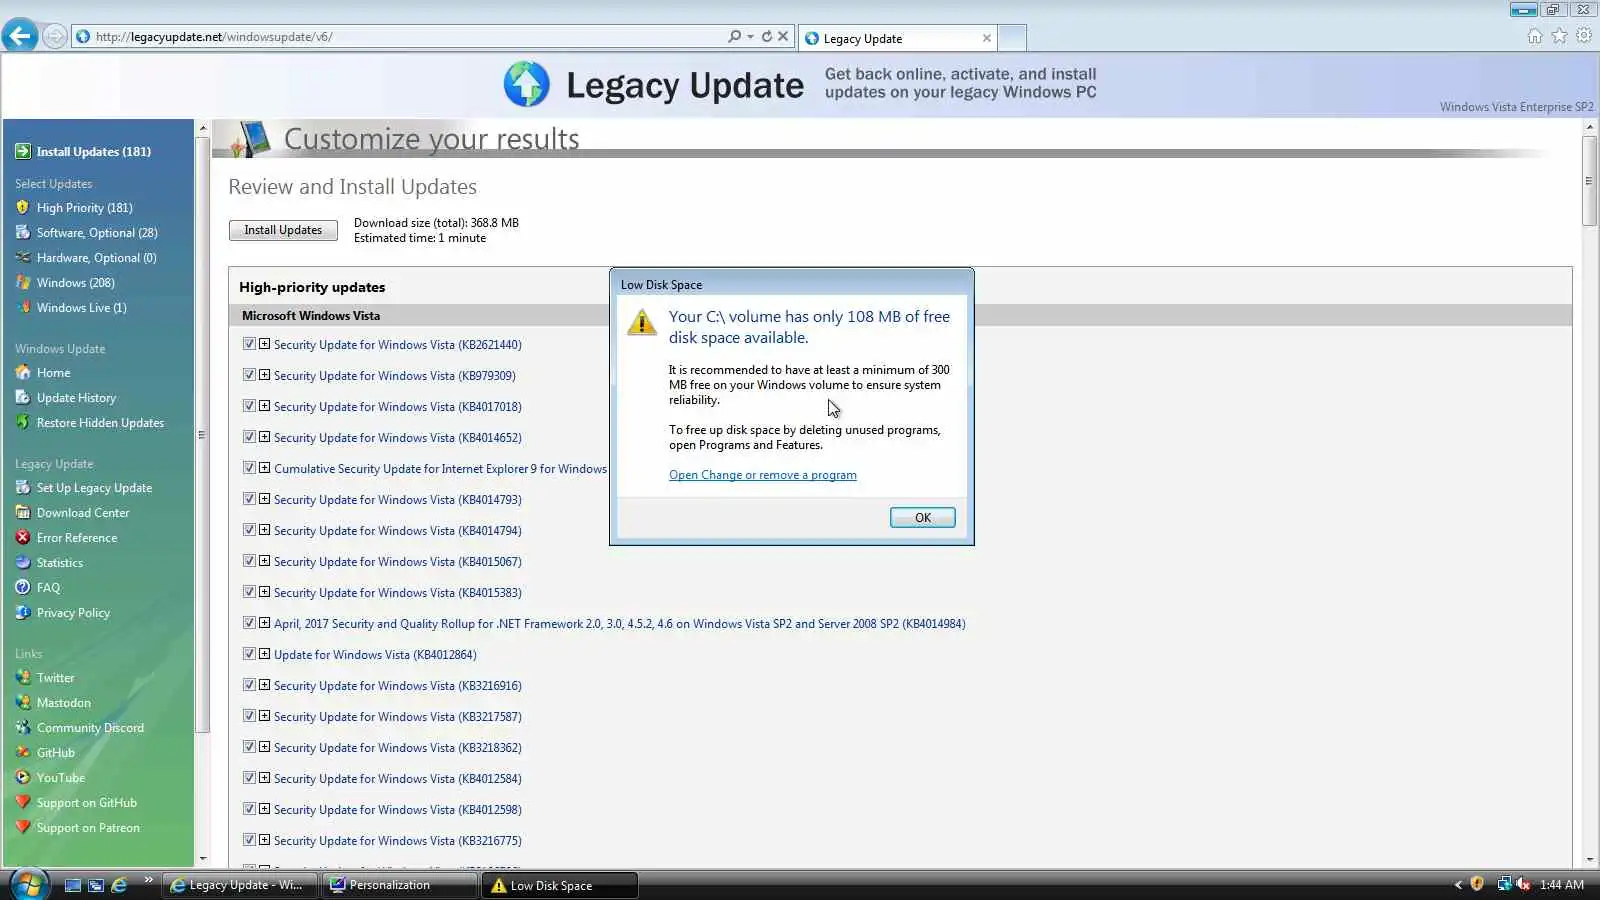Click the Set Up Legacy Update icon

[23, 488]
